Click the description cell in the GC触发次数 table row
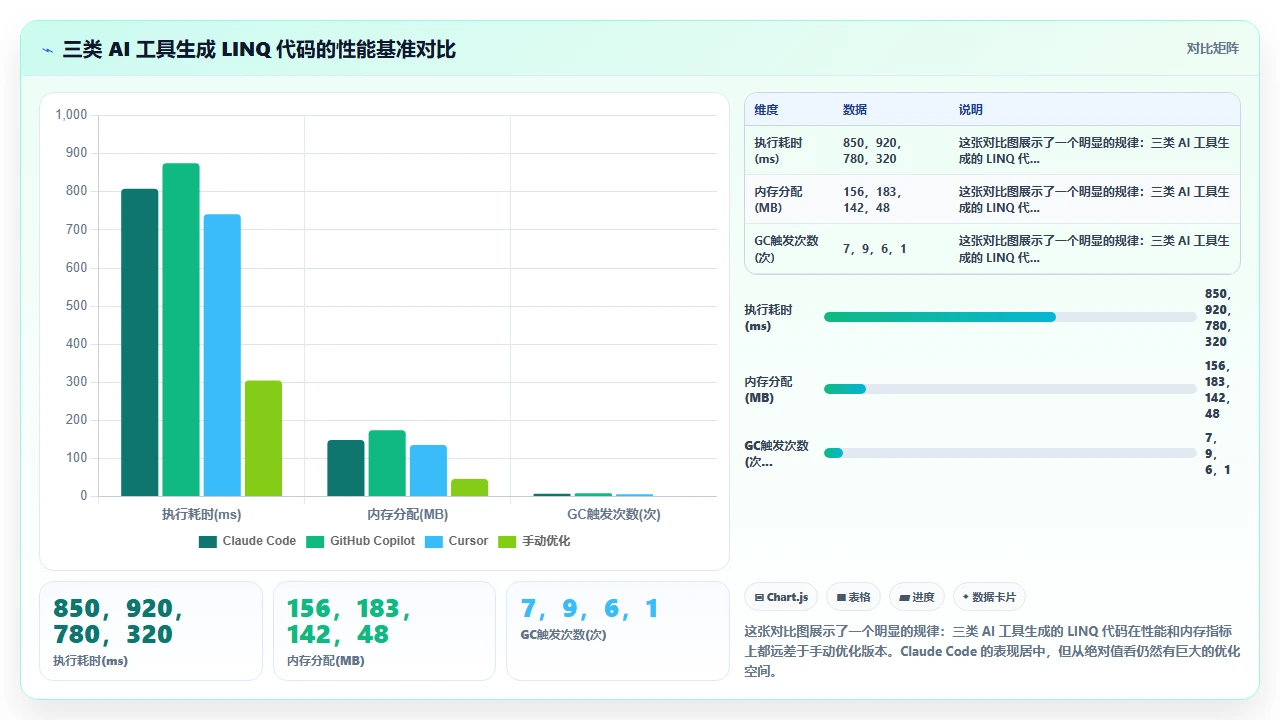This screenshot has height=720, width=1280. (1094, 249)
